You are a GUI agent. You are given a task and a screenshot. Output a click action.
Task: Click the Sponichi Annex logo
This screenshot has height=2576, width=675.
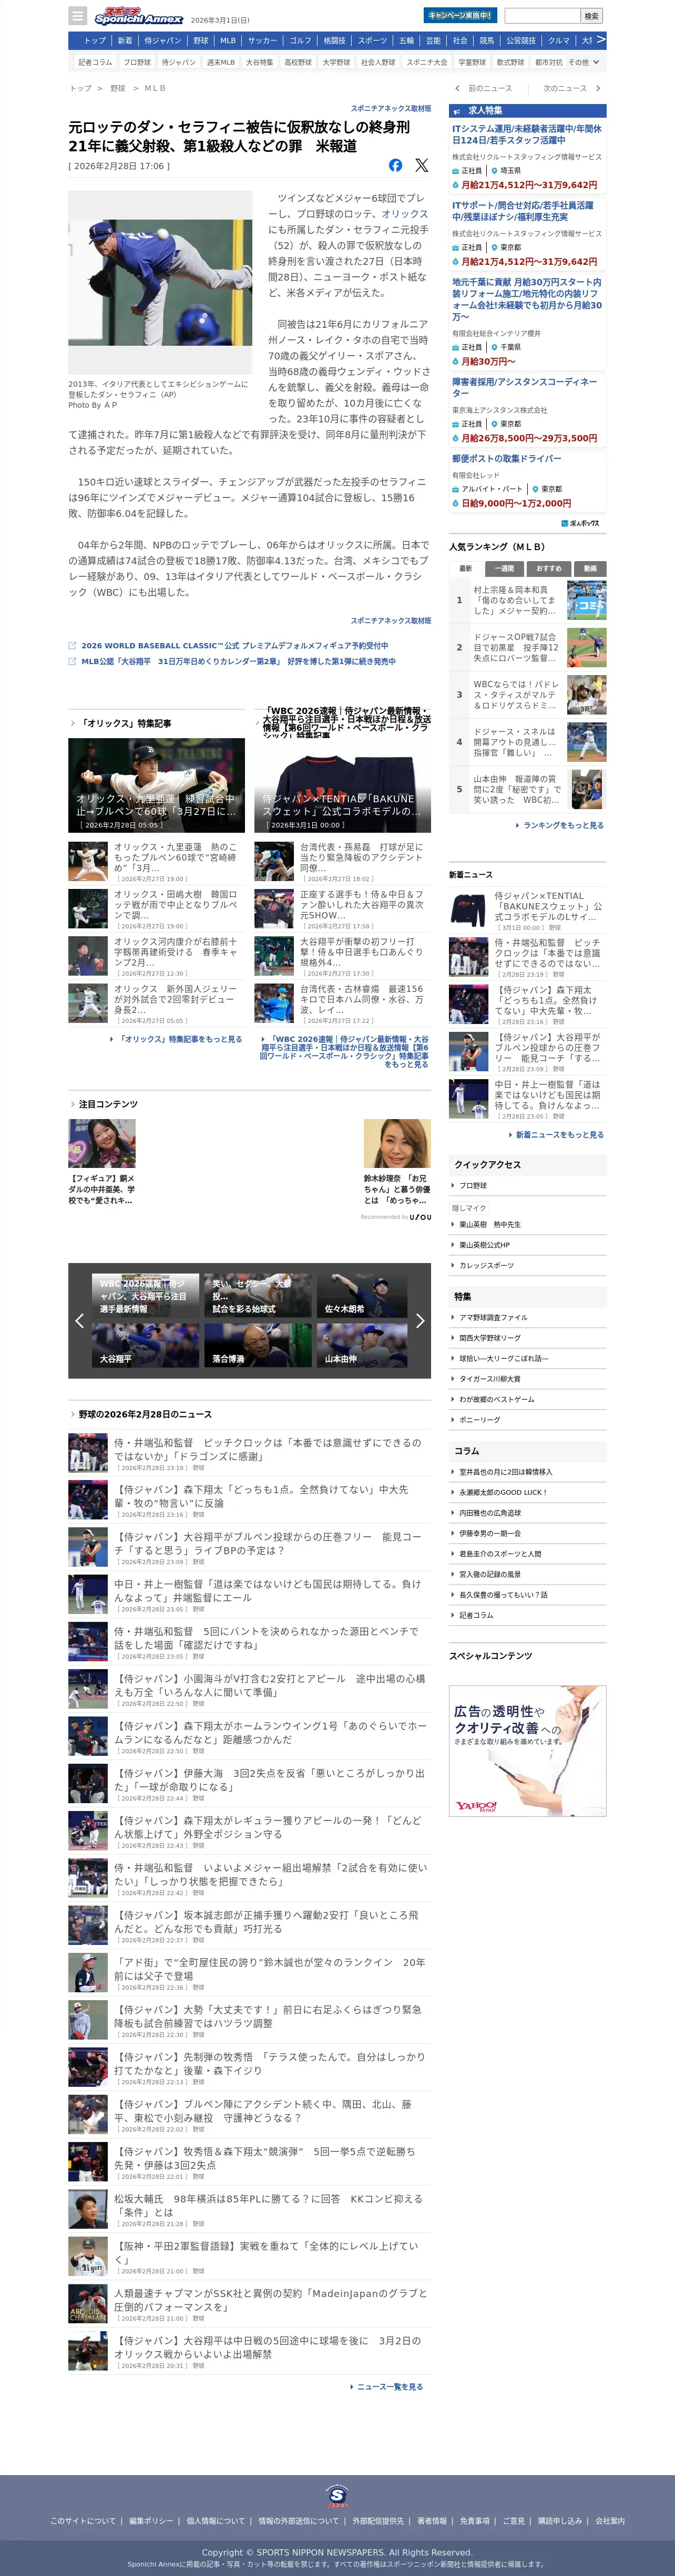(139, 16)
